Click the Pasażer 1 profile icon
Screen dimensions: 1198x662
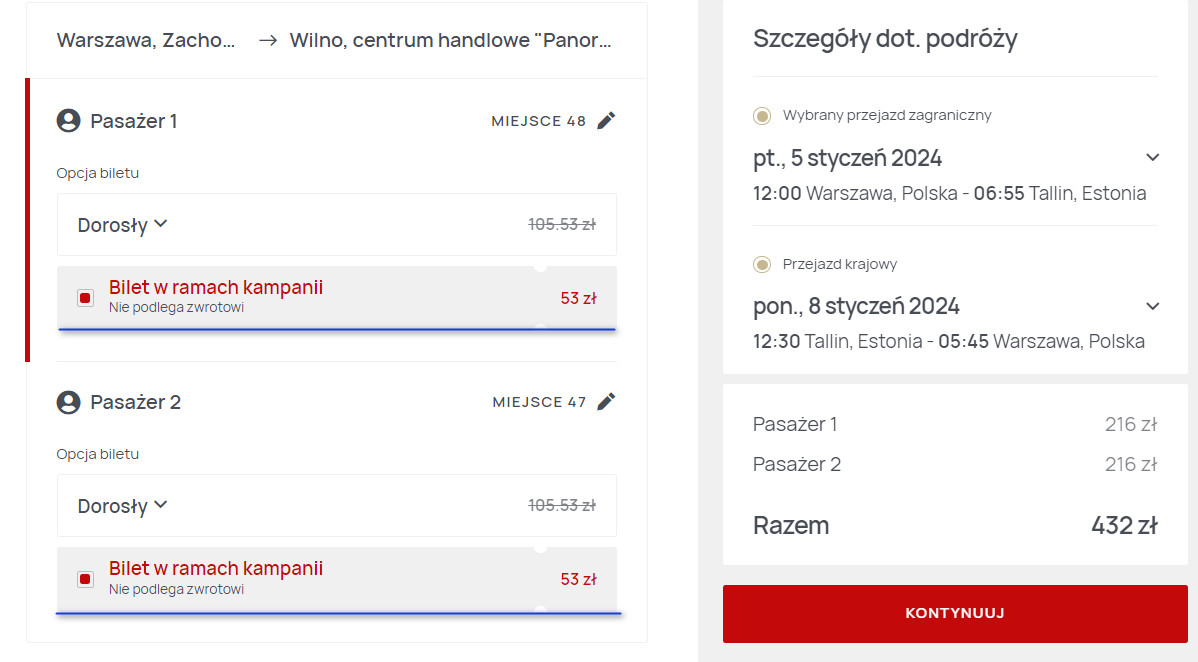(68, 121)
